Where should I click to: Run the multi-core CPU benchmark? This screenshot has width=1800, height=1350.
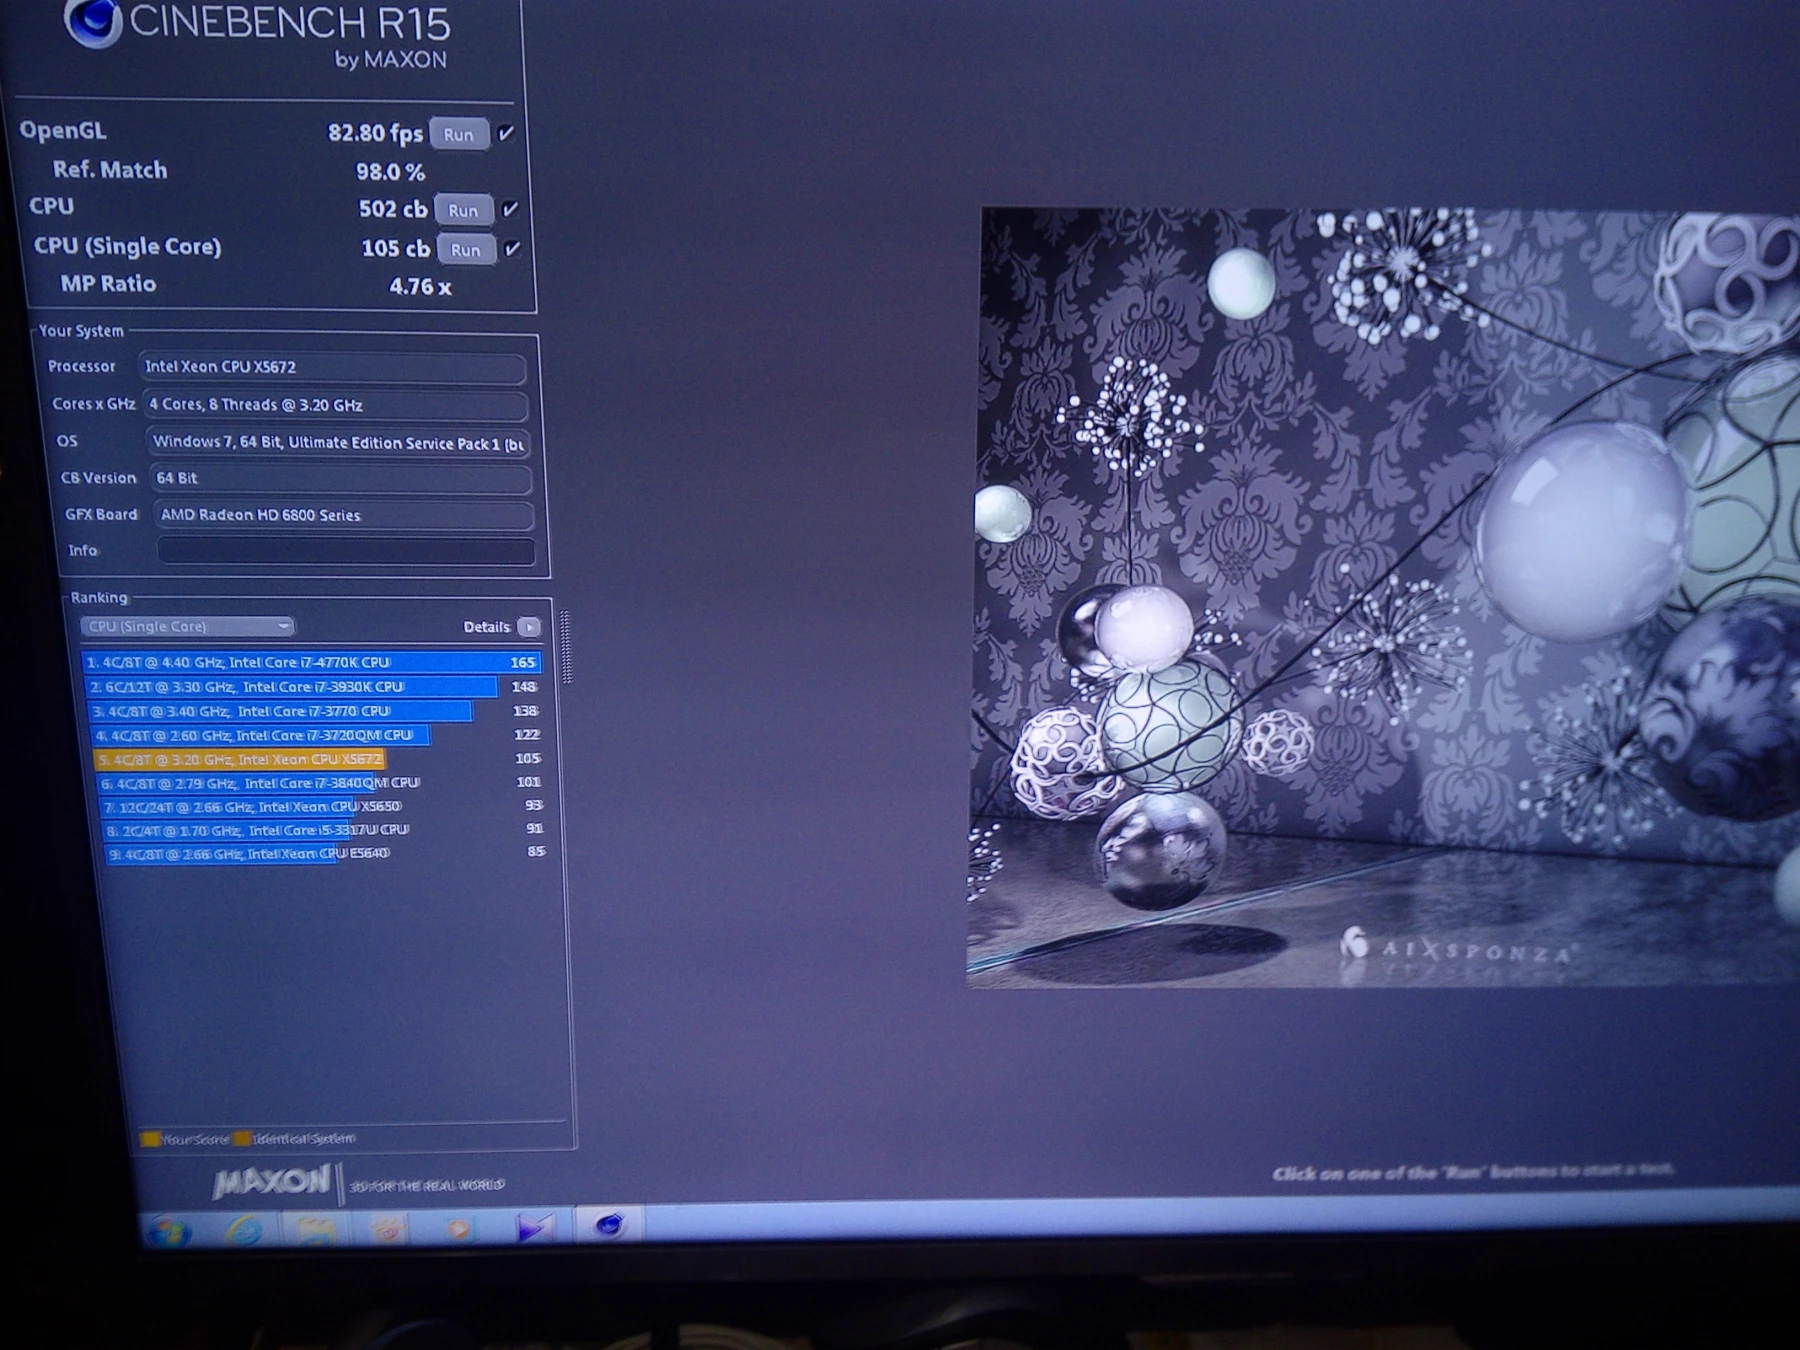click(x=463, y=210)
